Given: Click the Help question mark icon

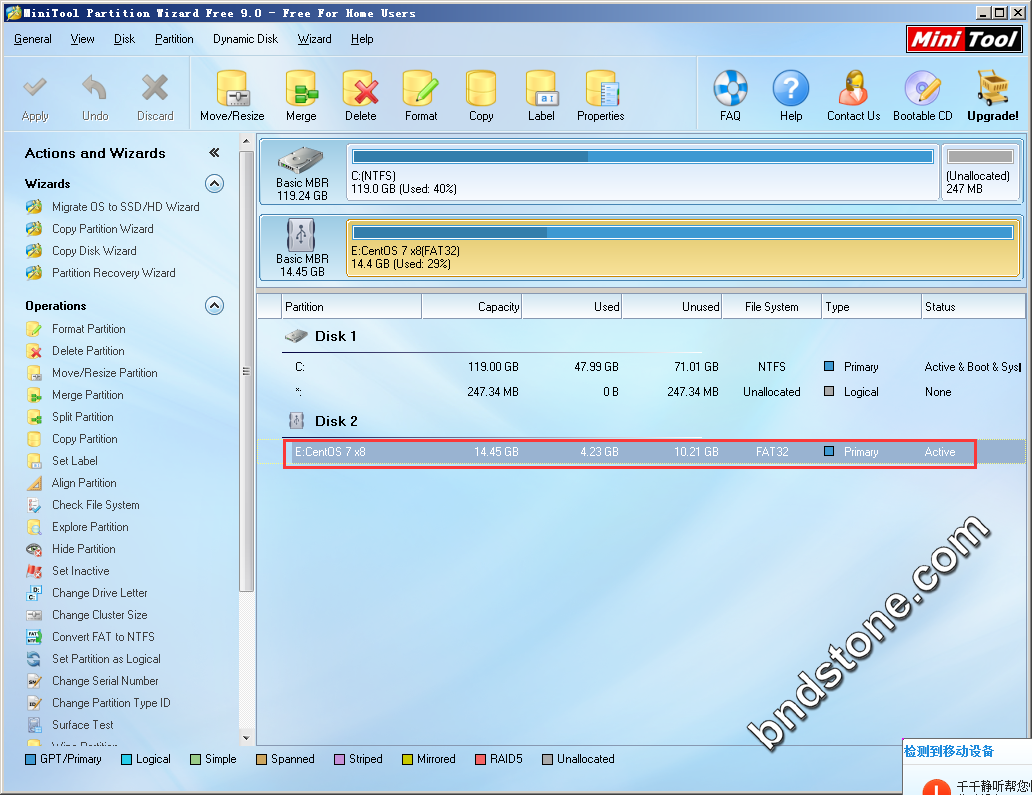Looking at the screenshot, I should pos(791,88).
